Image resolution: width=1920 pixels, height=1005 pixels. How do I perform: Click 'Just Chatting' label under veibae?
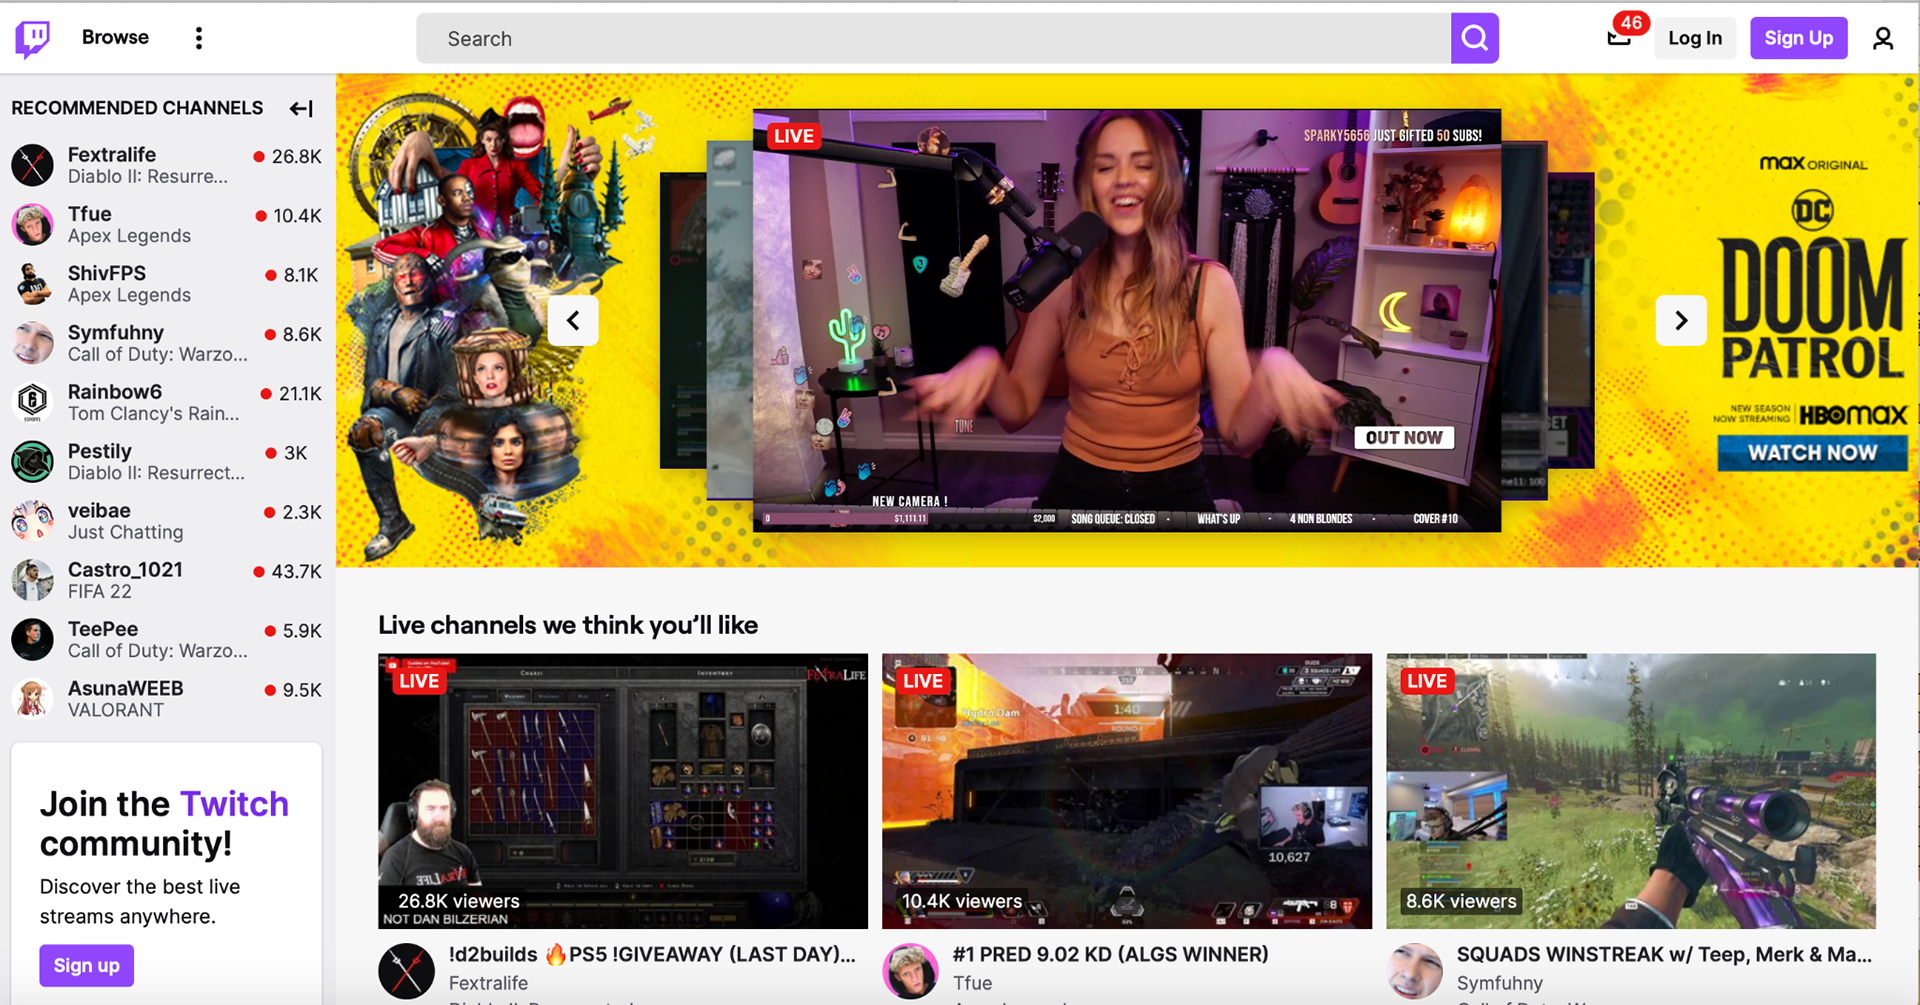click(x=126, y=532)
